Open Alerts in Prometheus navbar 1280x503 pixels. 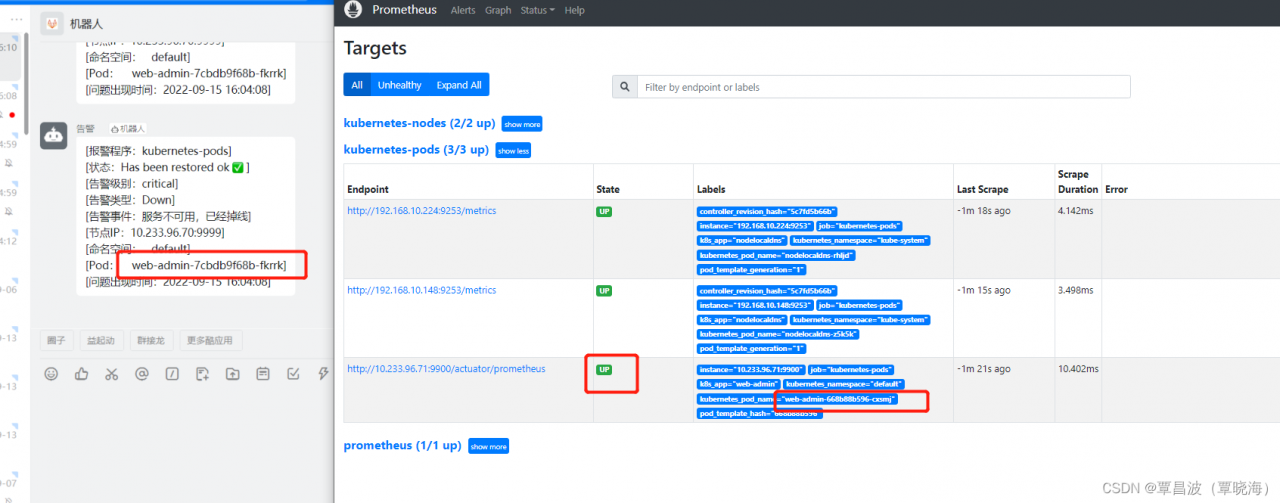click(x=463, y=10)
